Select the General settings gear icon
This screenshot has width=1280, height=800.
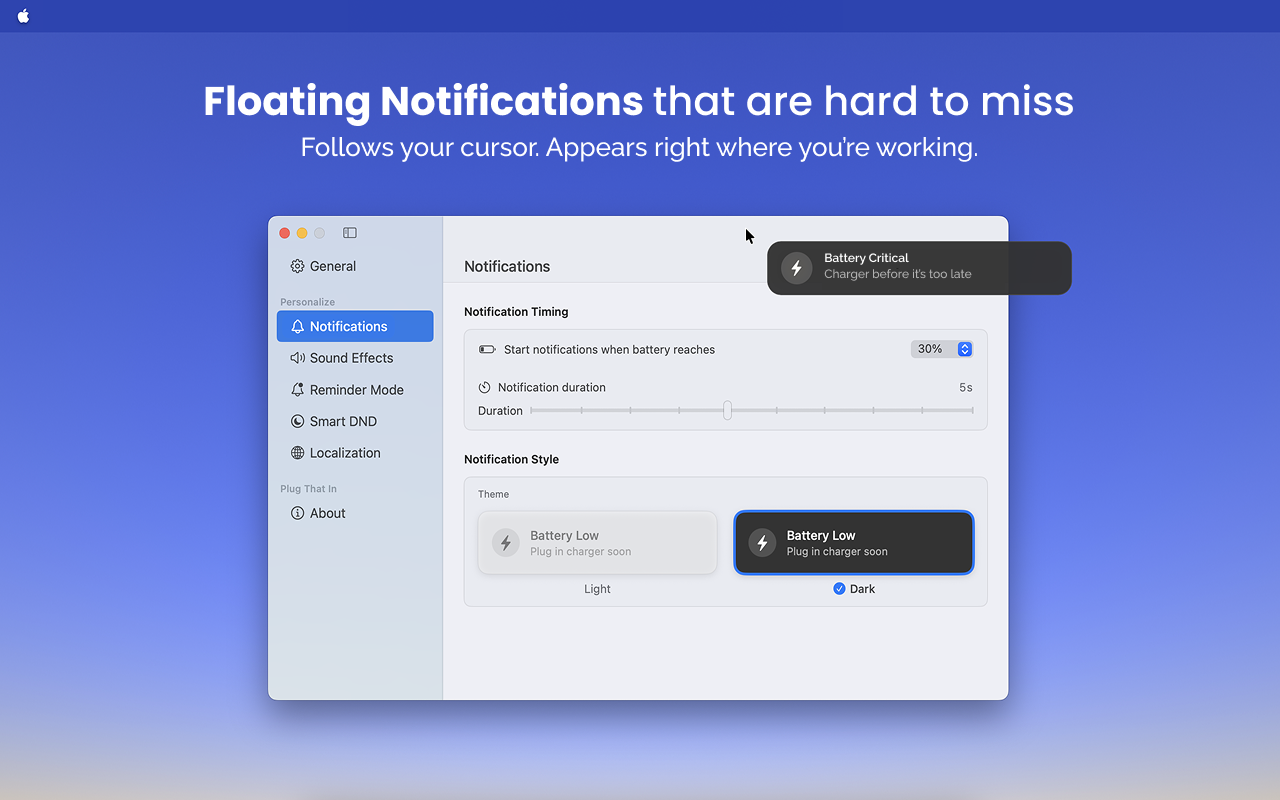[x=297, y=266]
